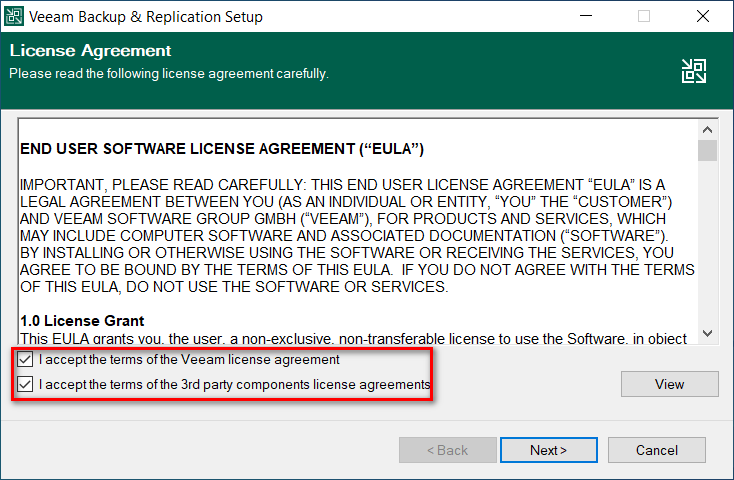Click the EULA heading text
The image size is (734, 480).
pos(221,149)
